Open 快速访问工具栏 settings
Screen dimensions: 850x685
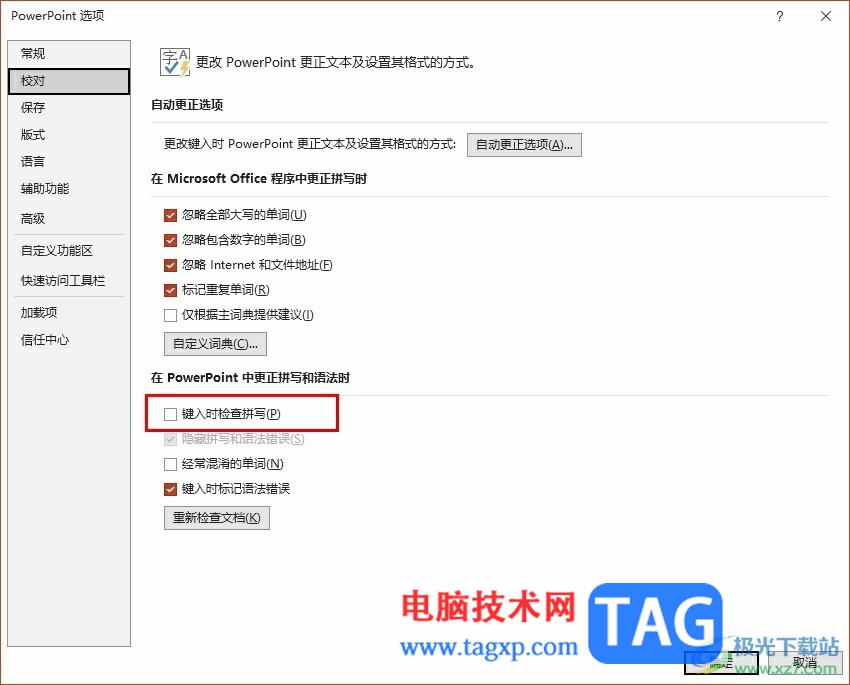click(69, 281)
